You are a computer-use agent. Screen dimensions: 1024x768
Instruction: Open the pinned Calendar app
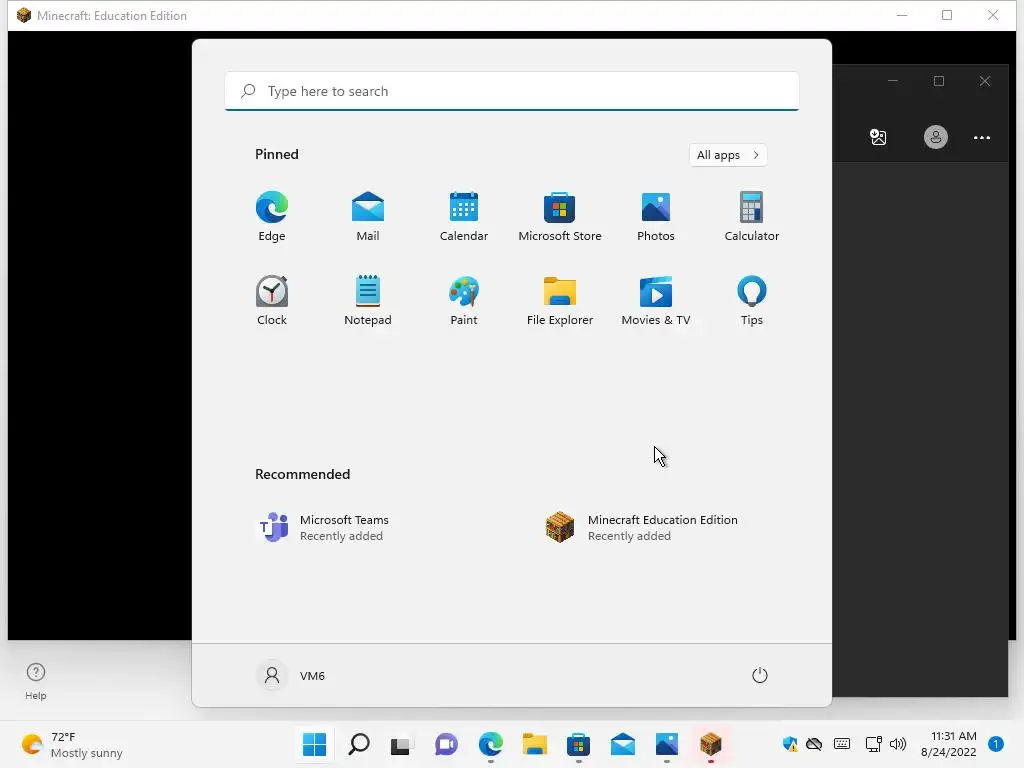pyautogui.click(x=464, y=216)
